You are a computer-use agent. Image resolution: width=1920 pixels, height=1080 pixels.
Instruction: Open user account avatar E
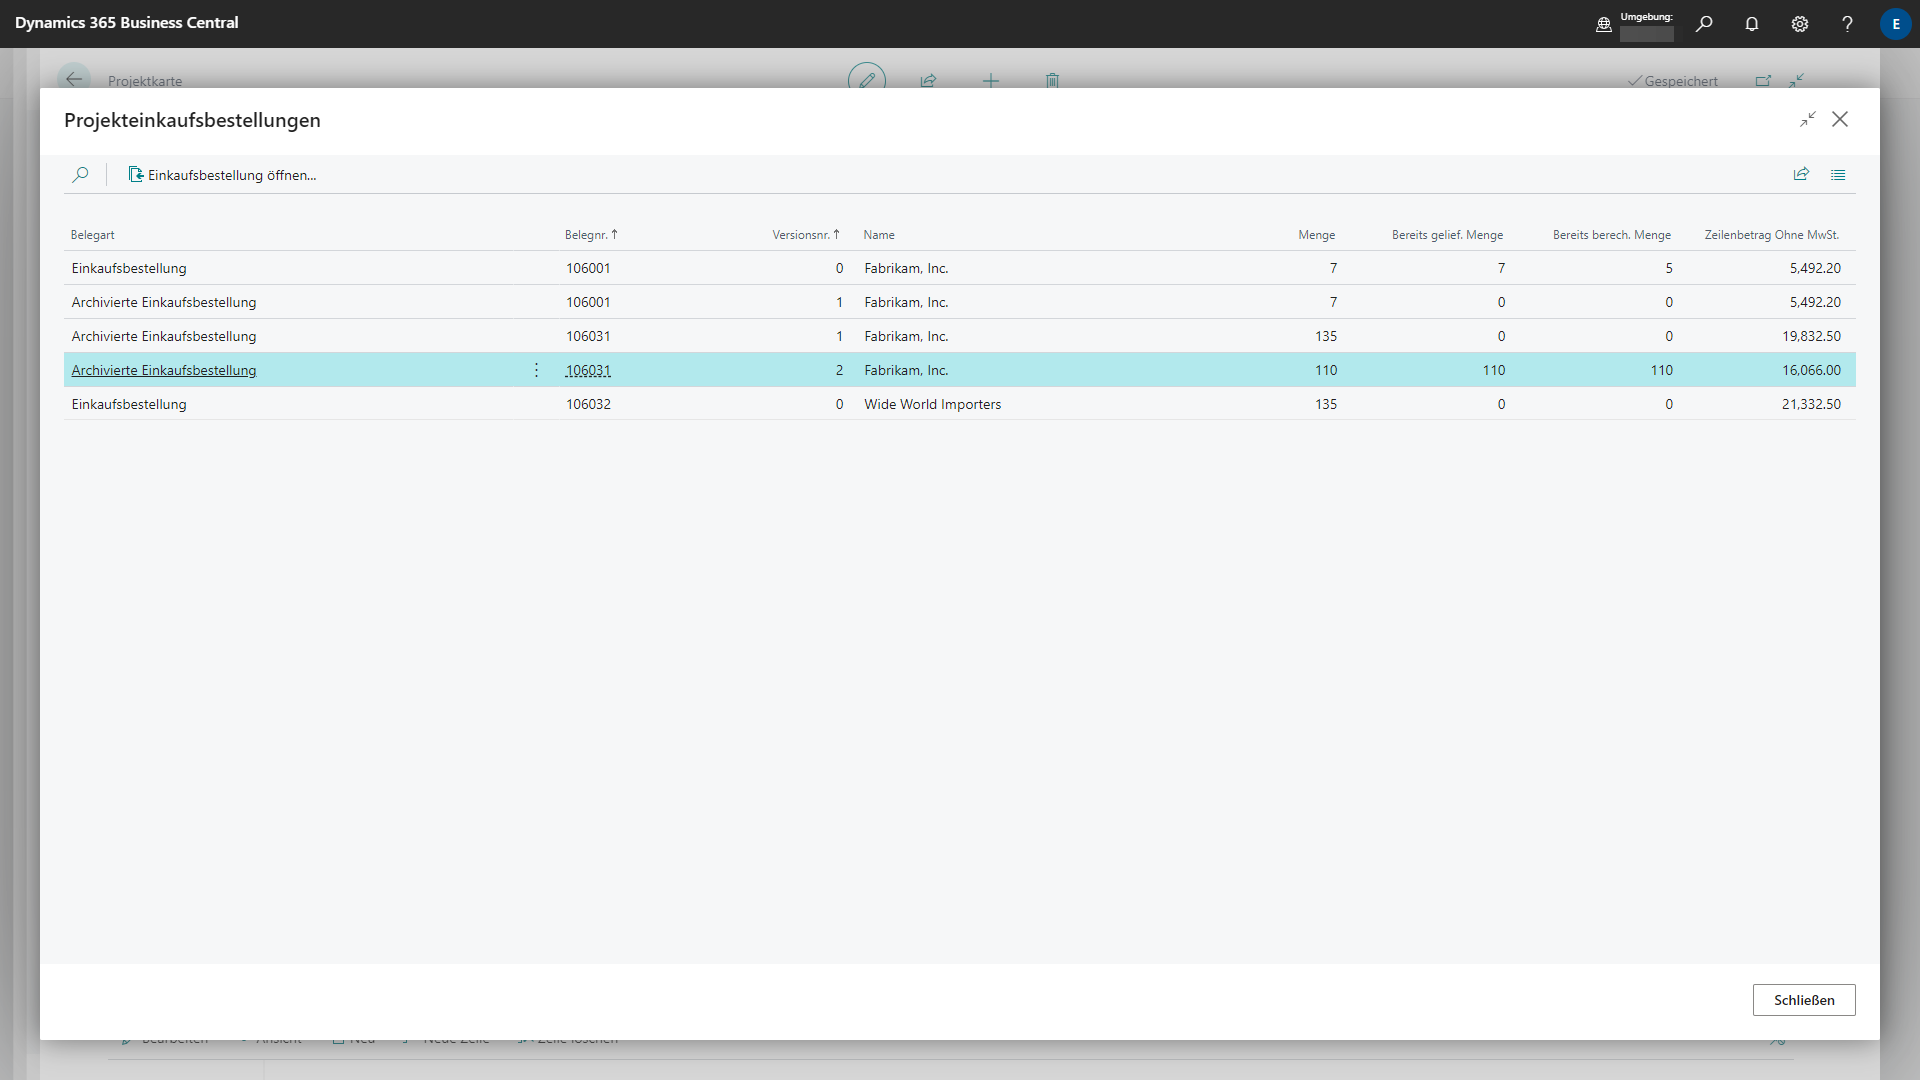pos(1895,24)
